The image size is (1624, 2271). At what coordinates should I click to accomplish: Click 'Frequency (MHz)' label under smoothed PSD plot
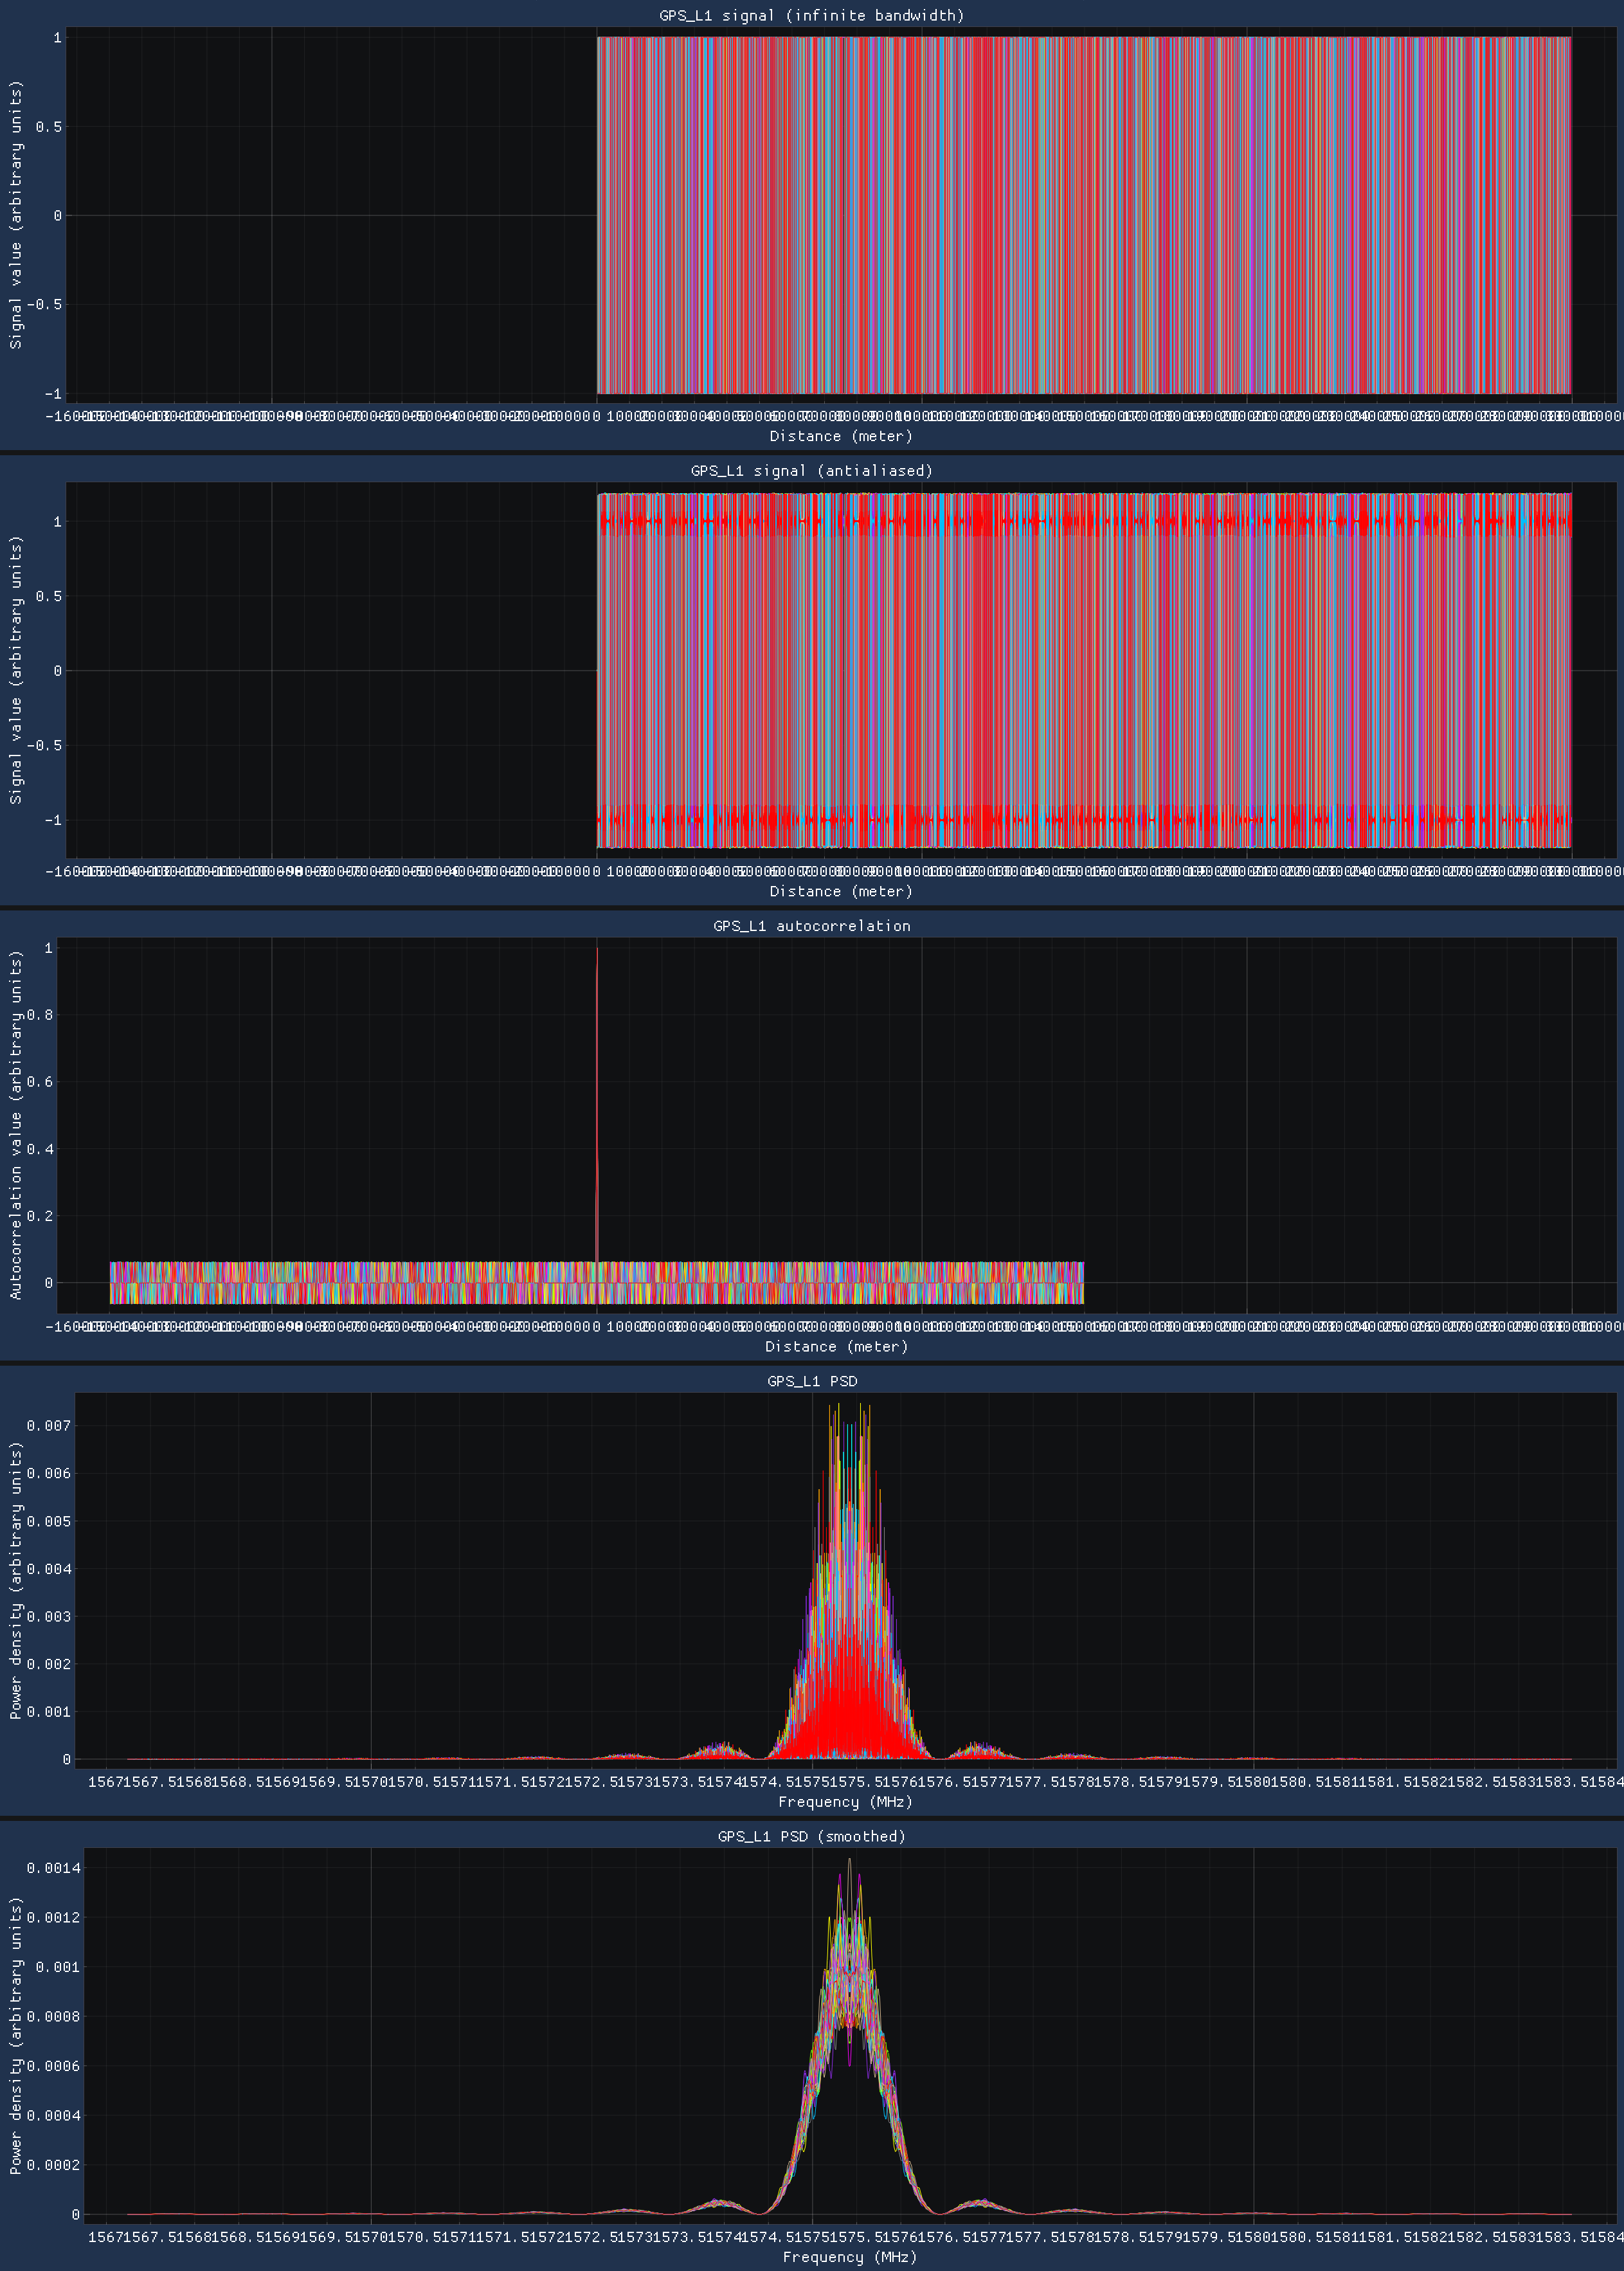click(x=849, y=2257)
